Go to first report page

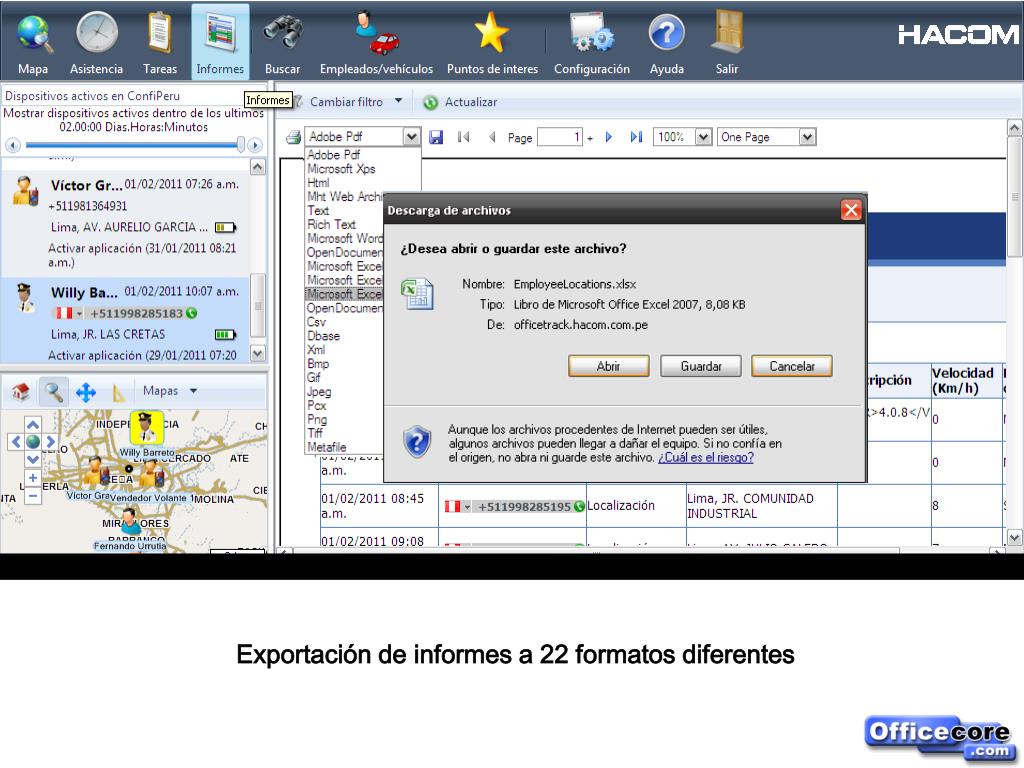pos(464,137)
